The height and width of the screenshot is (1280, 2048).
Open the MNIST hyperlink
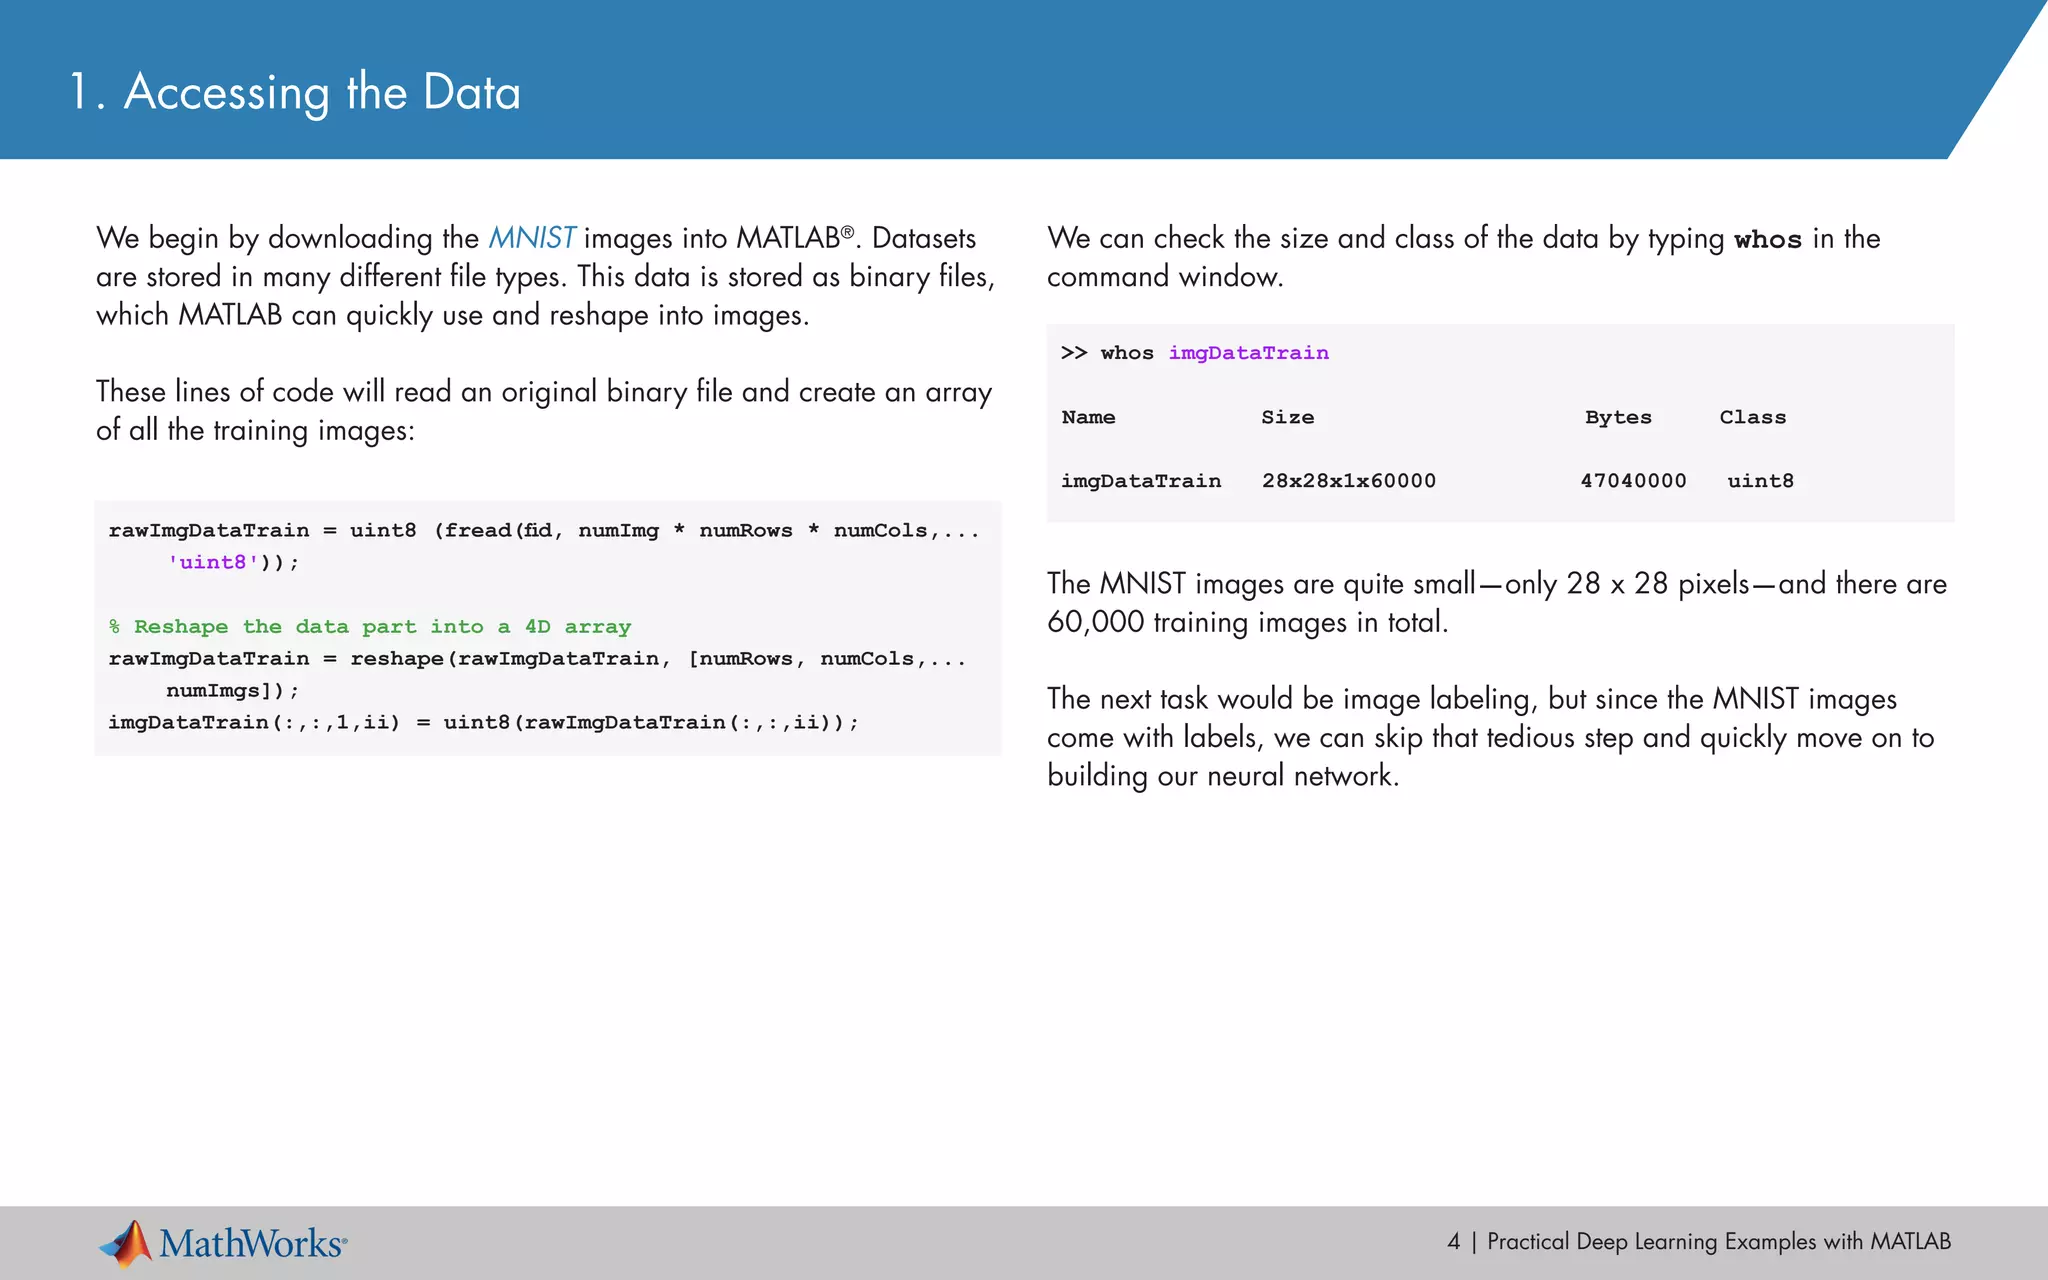click(x=531, y=238)
